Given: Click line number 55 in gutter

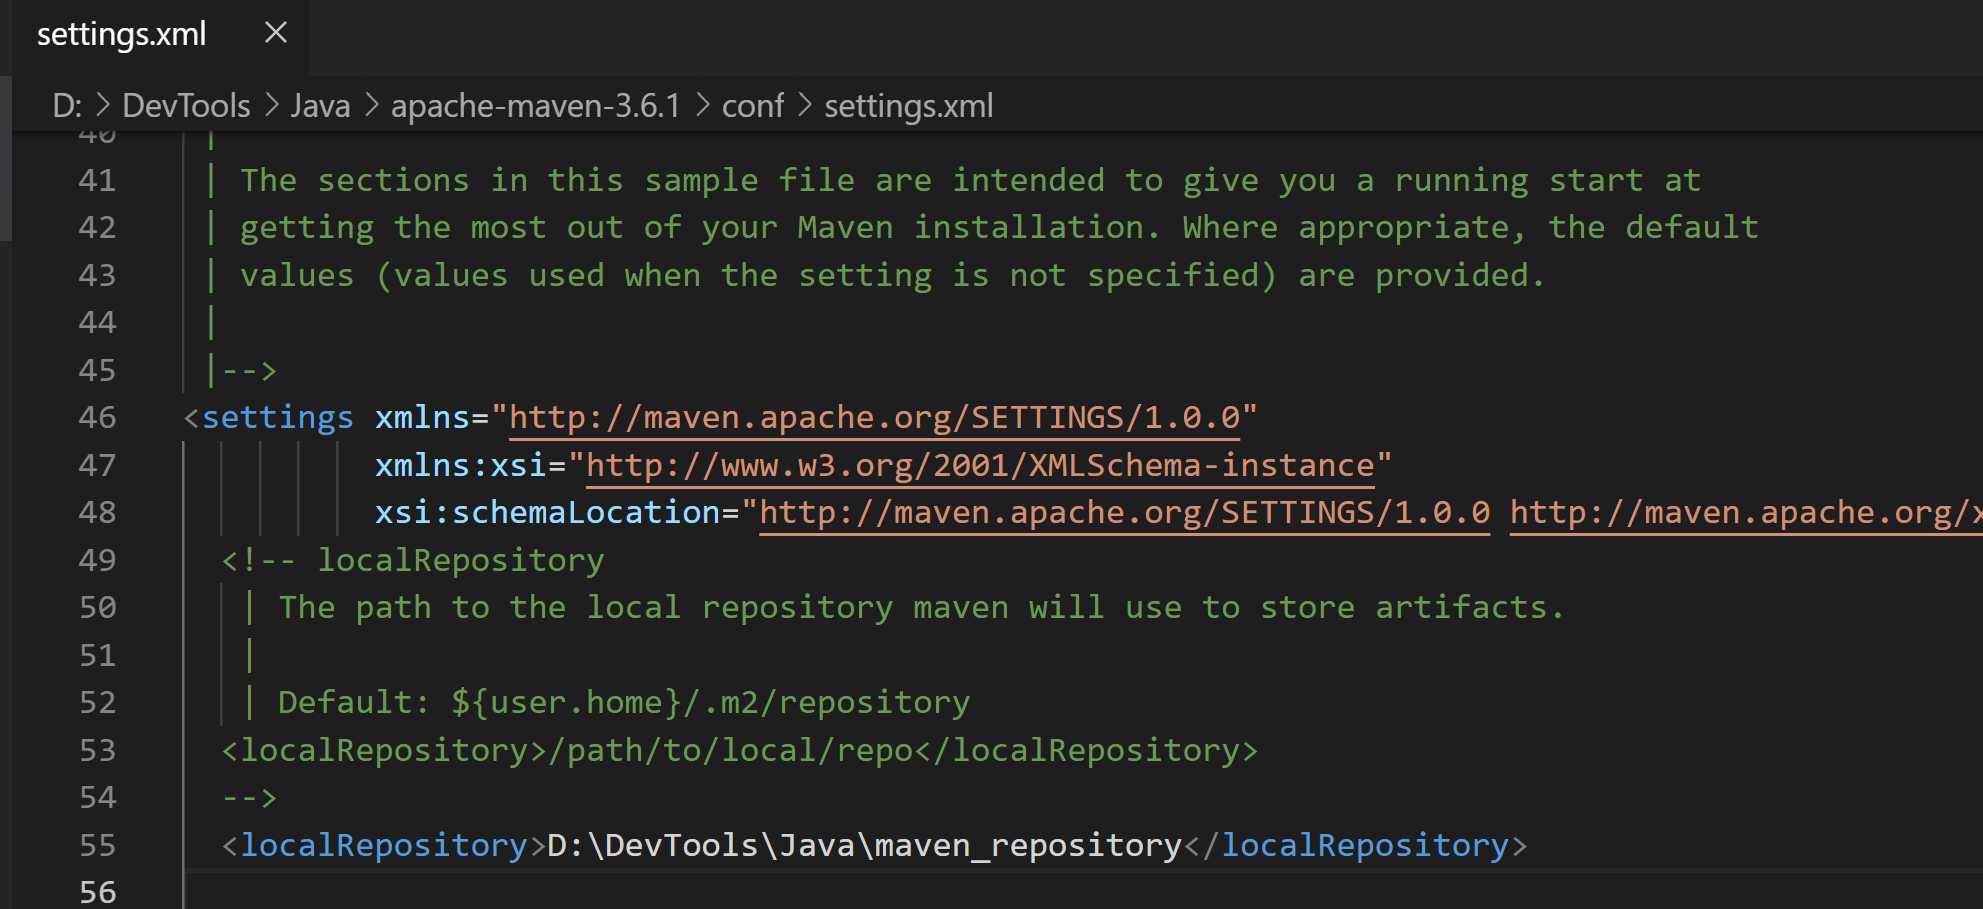Looking at the screenshot, I should coord(97,846).
